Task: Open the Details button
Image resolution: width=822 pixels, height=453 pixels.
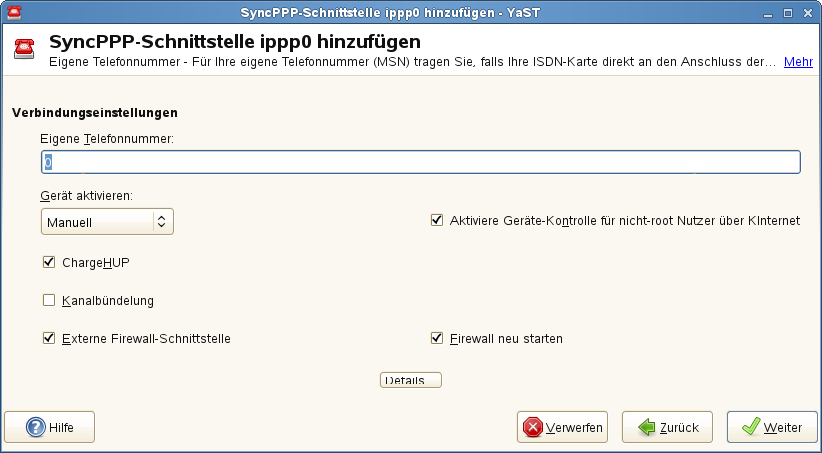Action: (411, 380)
